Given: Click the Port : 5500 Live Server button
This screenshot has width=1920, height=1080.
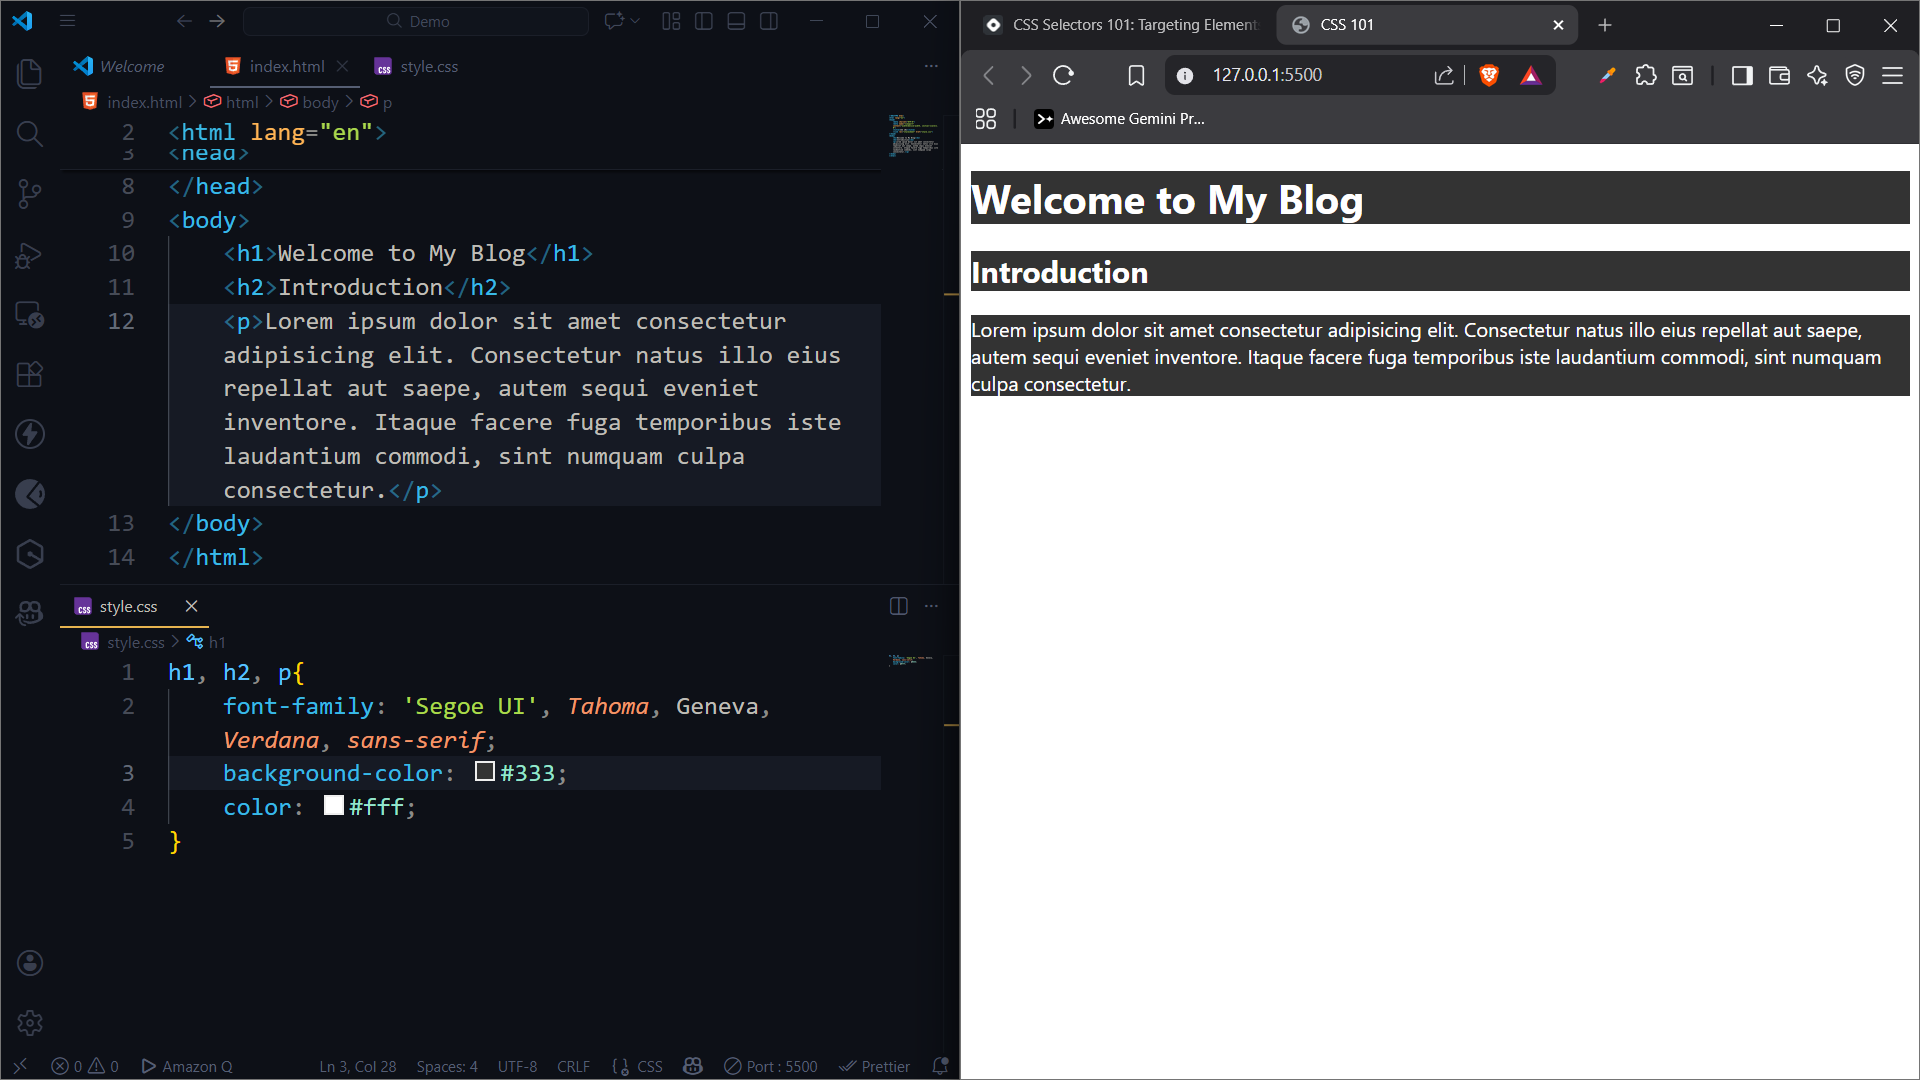Looking at the screenshot, I should coord(771,1066).
